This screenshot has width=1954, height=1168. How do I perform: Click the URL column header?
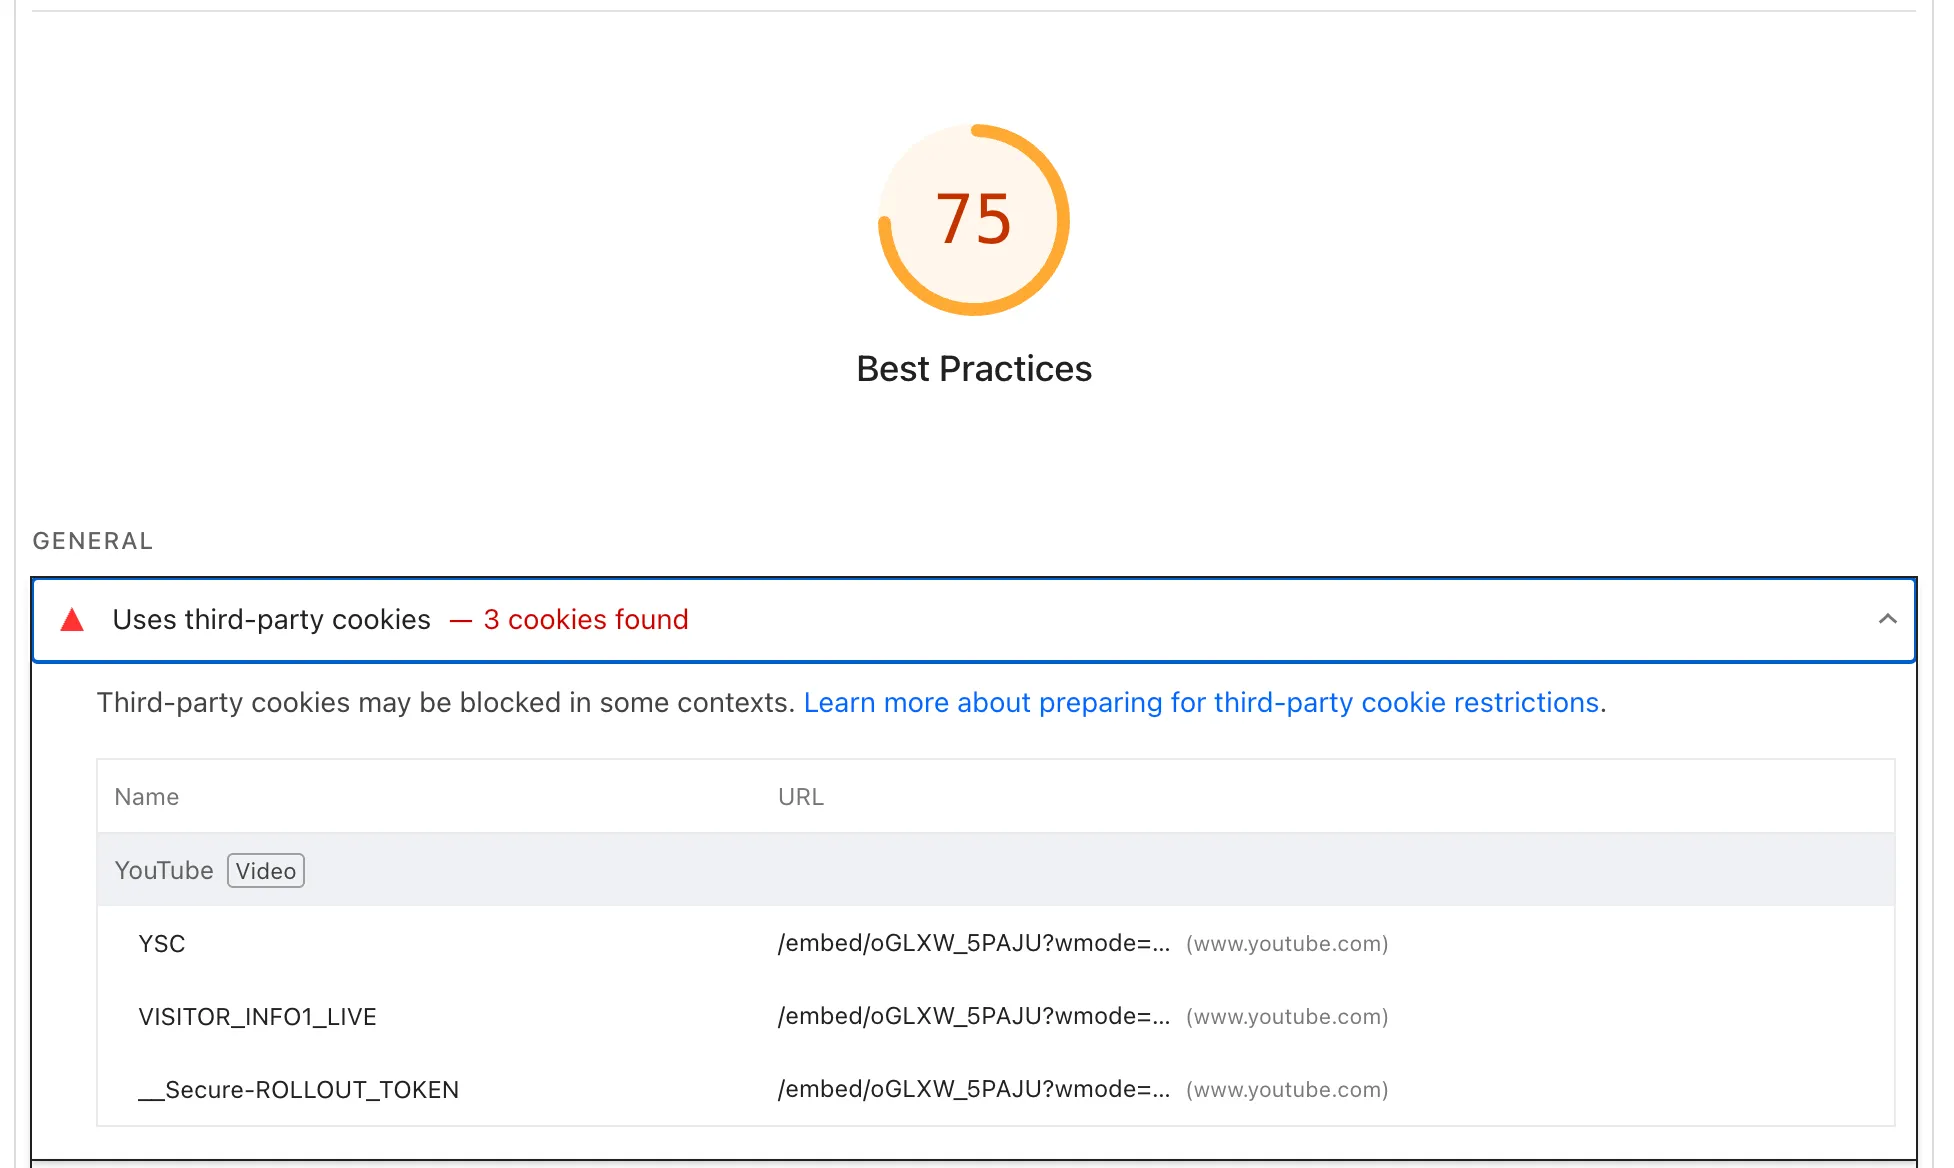800,797
